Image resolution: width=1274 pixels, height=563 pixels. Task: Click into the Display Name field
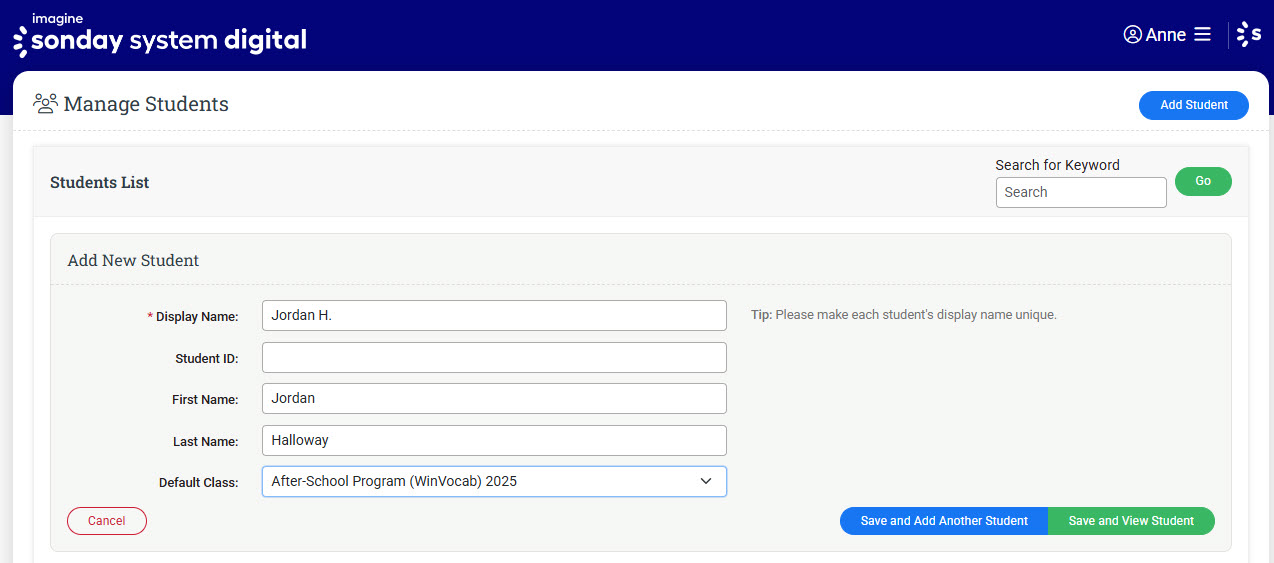coord(494,315)
